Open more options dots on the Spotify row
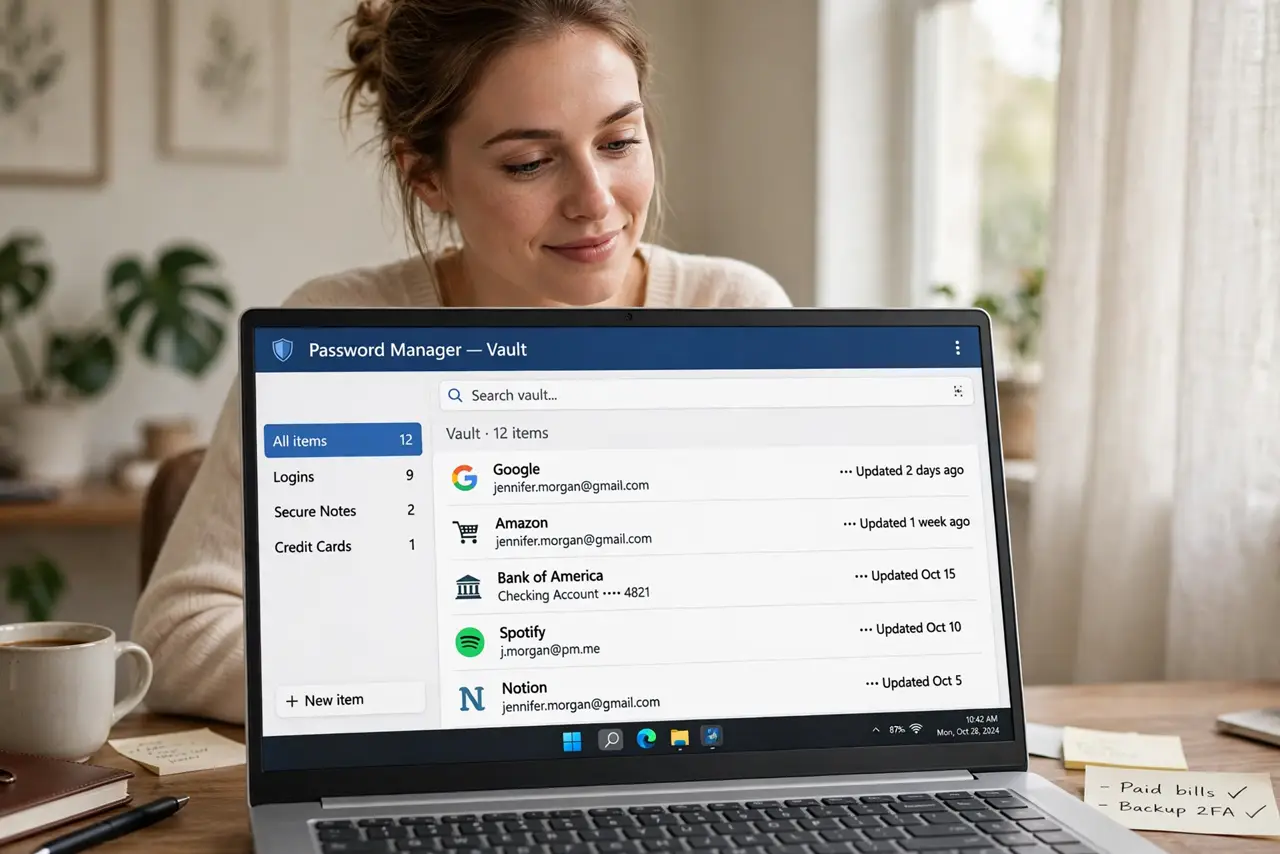Image resolution: width=1280 pixels, height=854 pixels. [866, 629]
